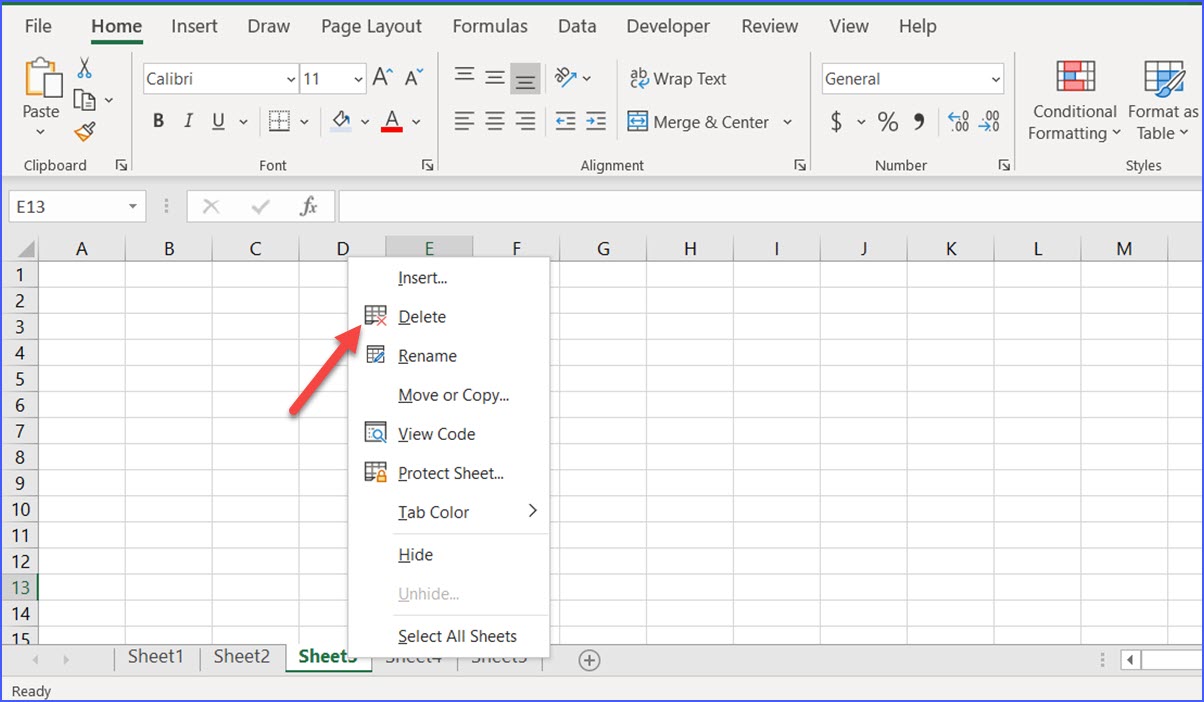Apply Accounting dollar number format

coord(836,122)
